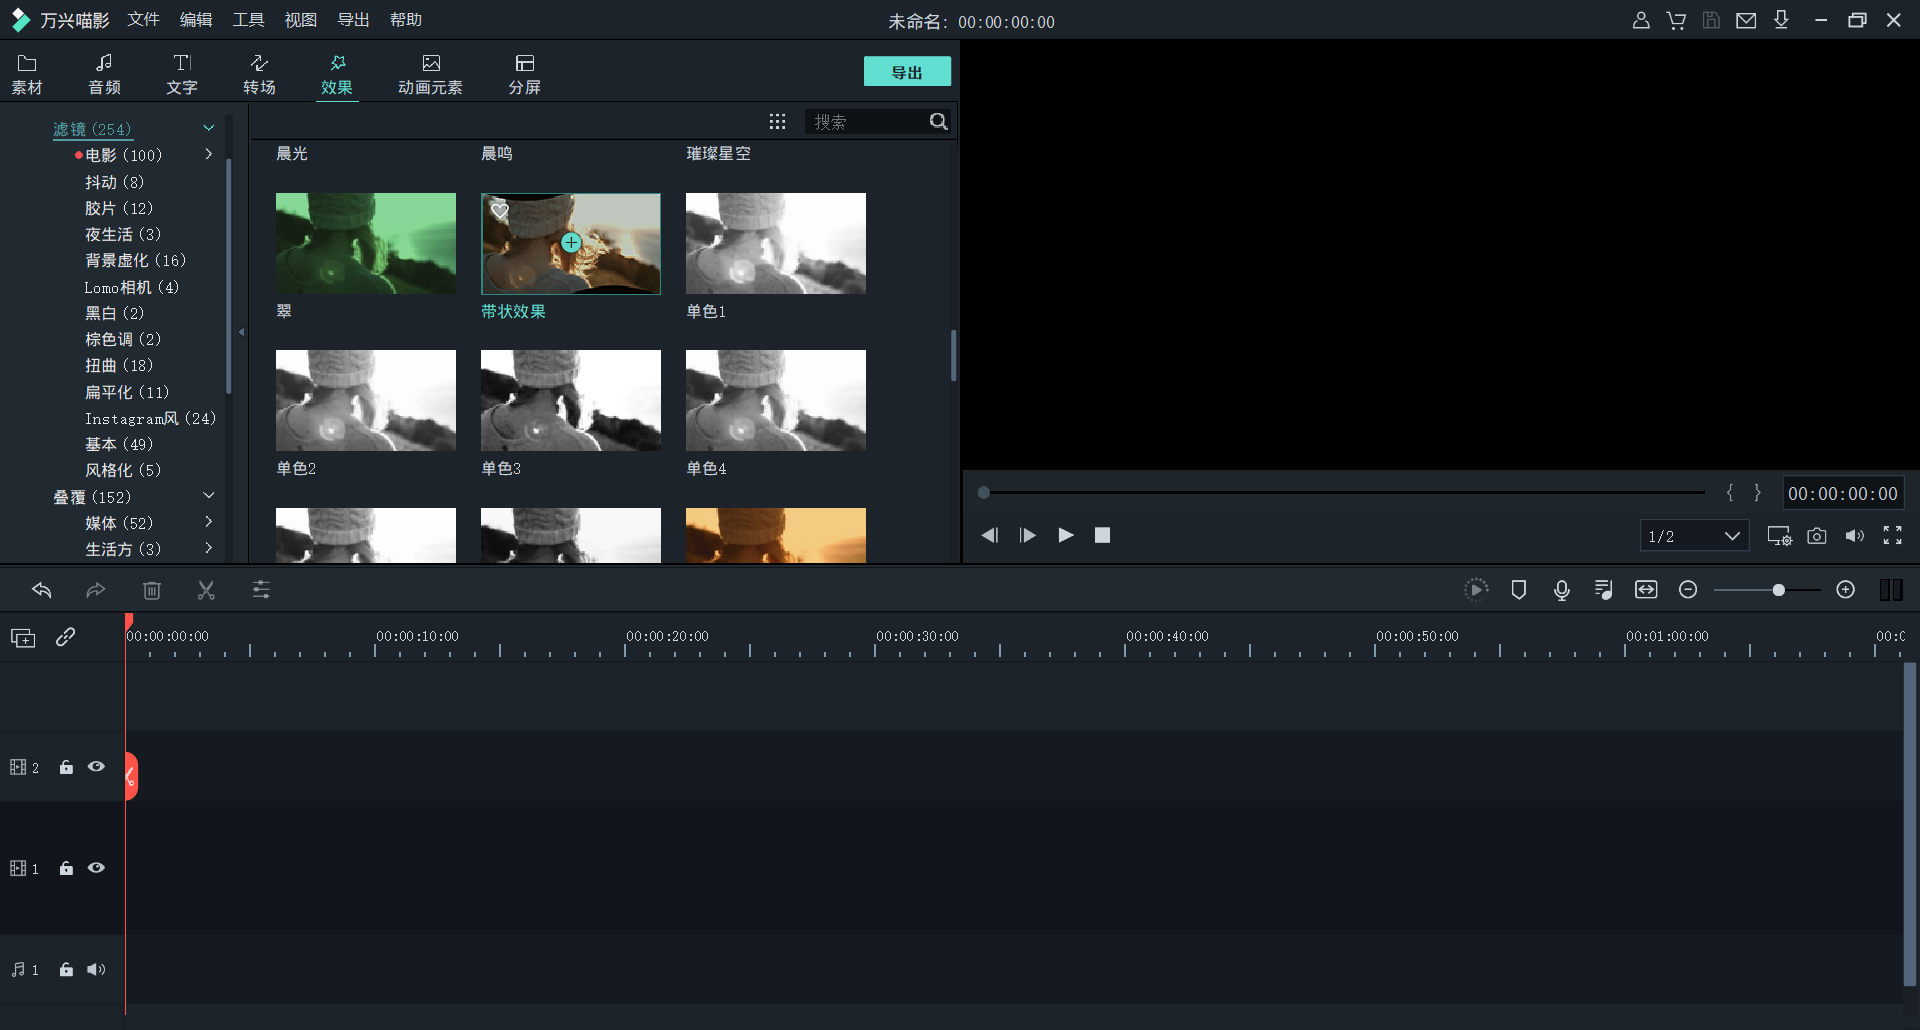Screen dimensions: 1920x1030
Task: Open the 工具 menu
Action: point(248,20)
